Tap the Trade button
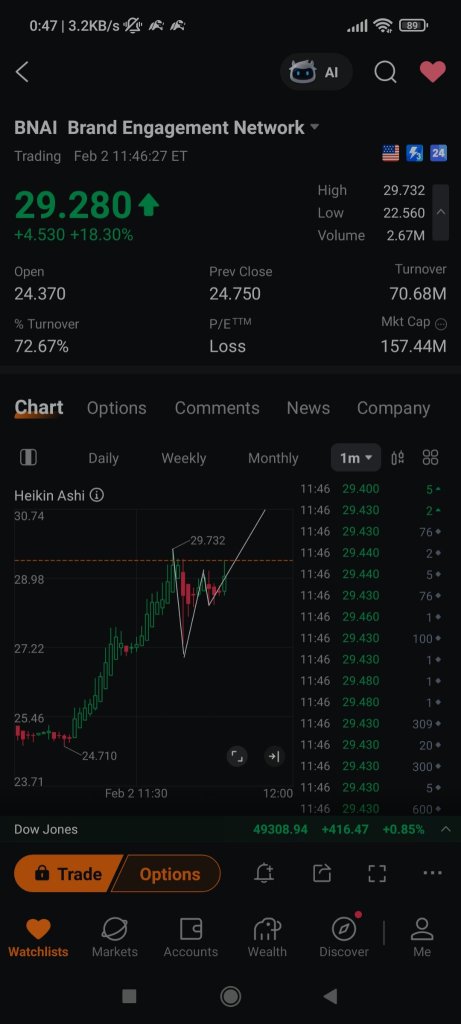Image resolution: width=461 pixels, height=1024 pixels. [69, 873]
